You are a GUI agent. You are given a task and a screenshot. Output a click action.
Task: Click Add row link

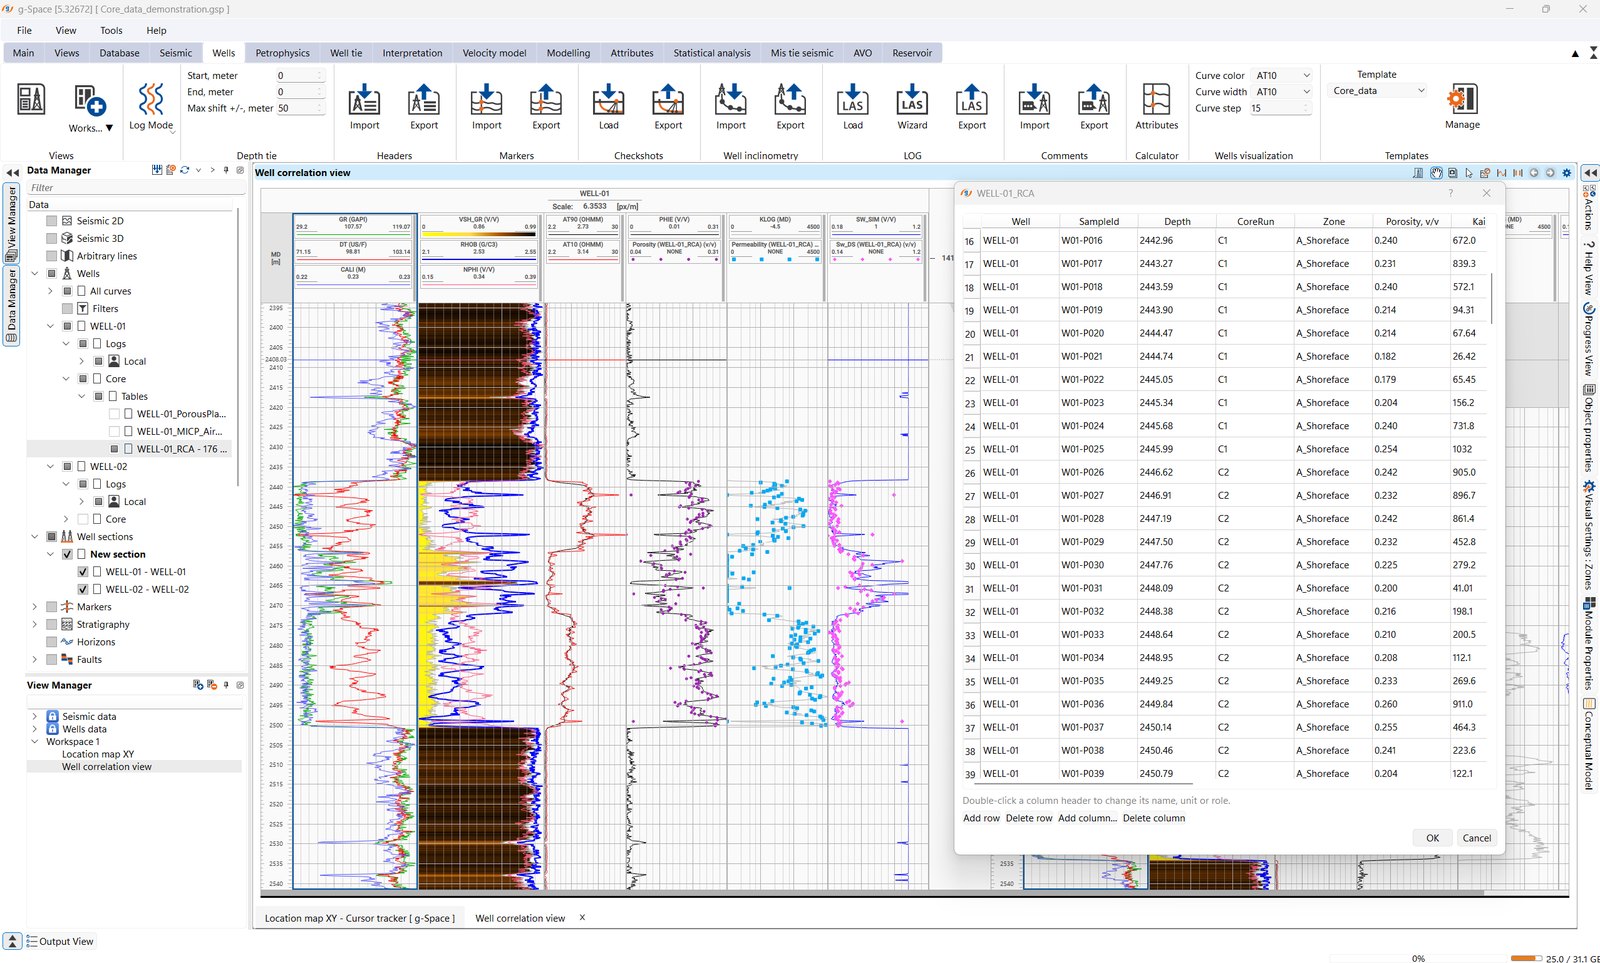tap(981, 818)
